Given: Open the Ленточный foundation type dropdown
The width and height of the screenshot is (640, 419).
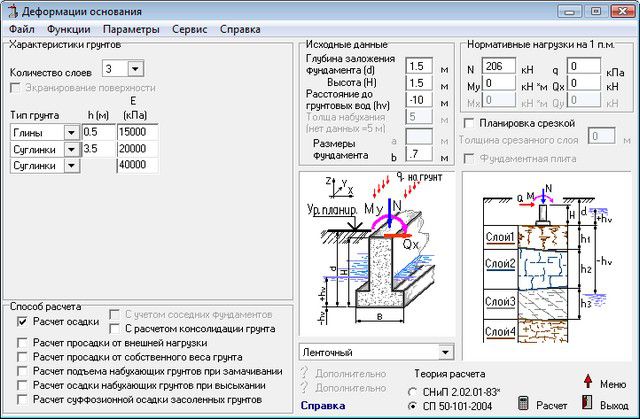Looking at the screenshot, I should pos(445,352).
